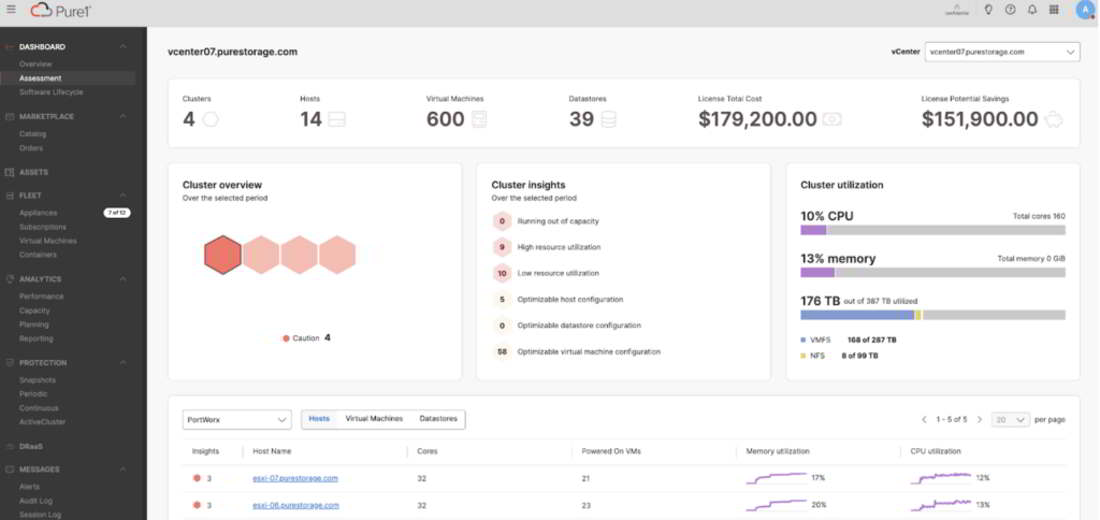The width and height of the screenshot is (1100, 520).
Task: Click the High resource utilization 9 badge
Action: click(x=502, y=247)
